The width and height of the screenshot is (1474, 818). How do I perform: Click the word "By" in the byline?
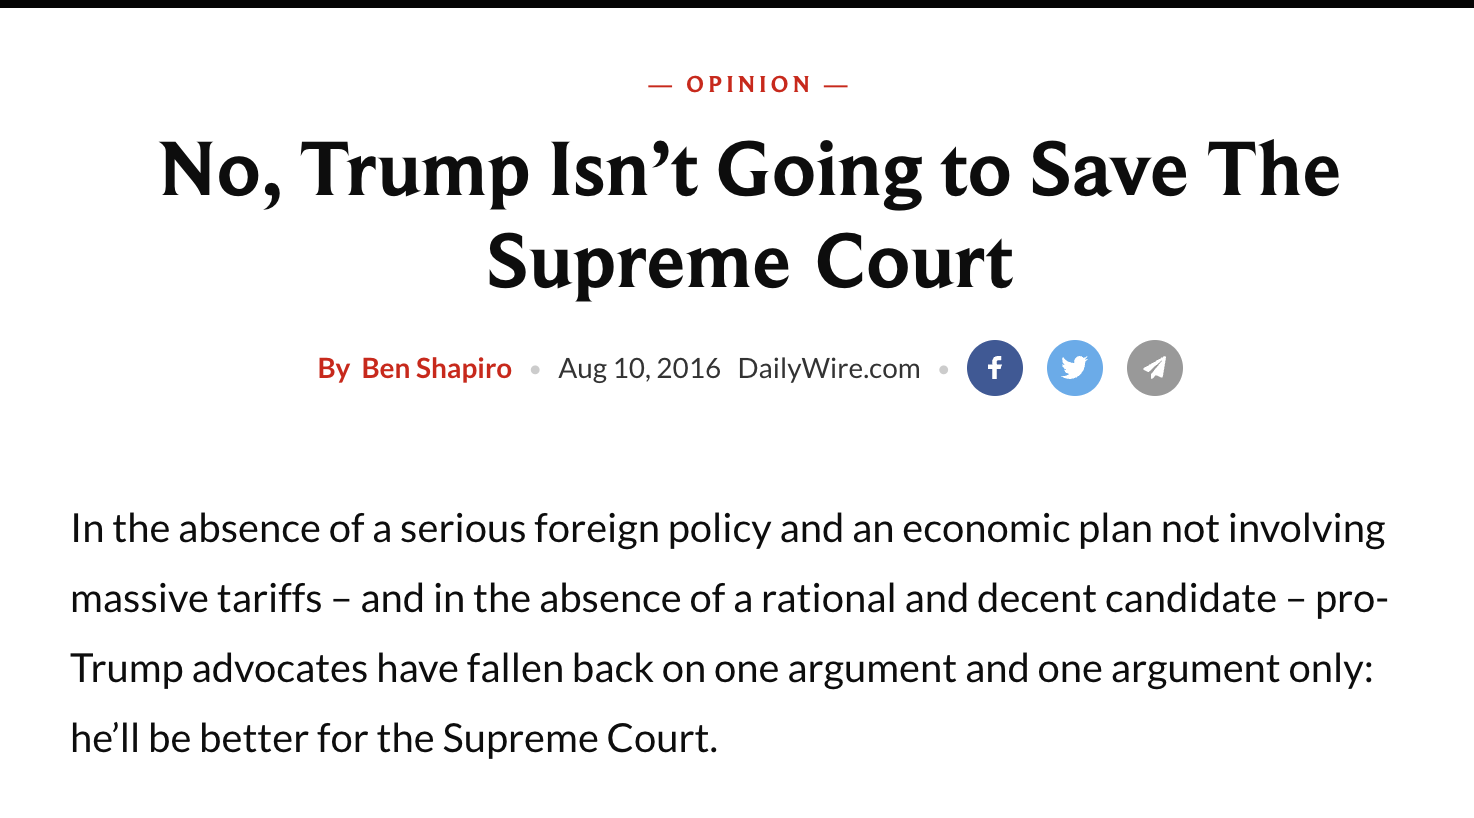click(333, 369)
